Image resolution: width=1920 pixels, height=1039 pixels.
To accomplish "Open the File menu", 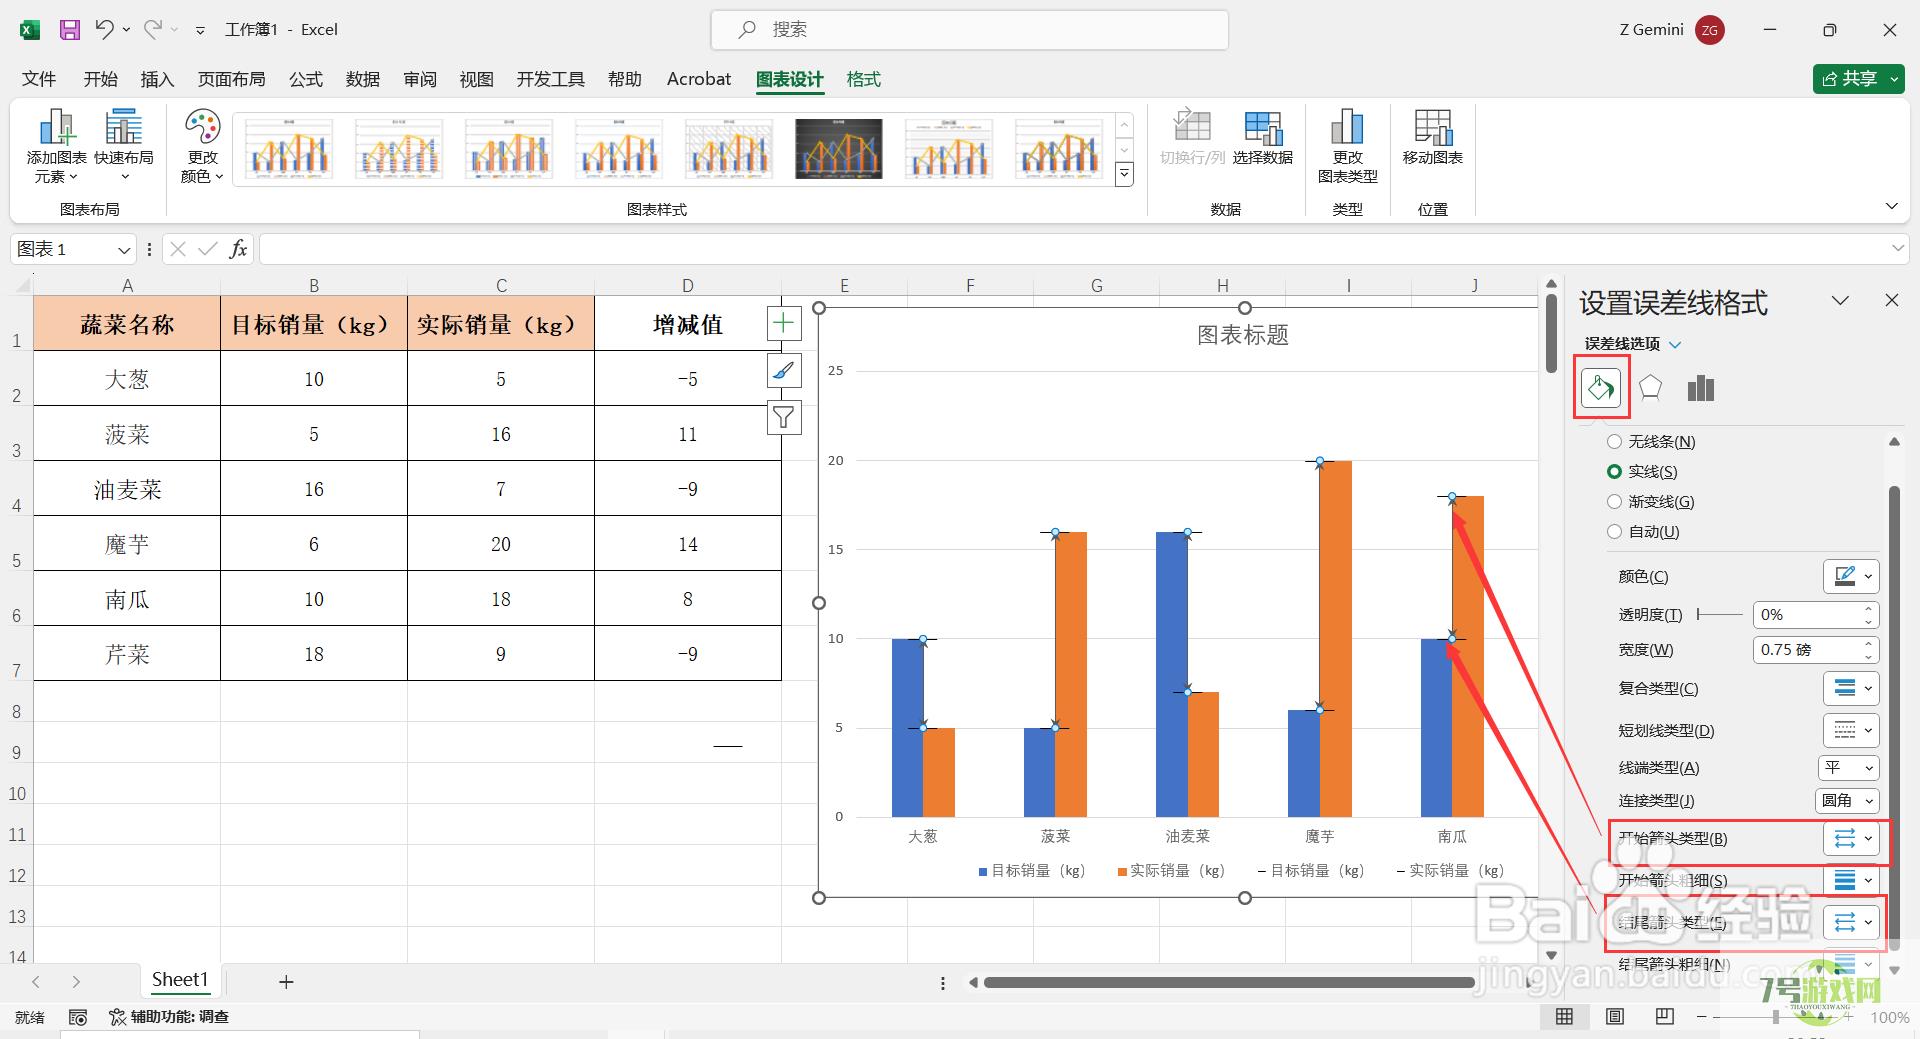I will pos(39,79).
